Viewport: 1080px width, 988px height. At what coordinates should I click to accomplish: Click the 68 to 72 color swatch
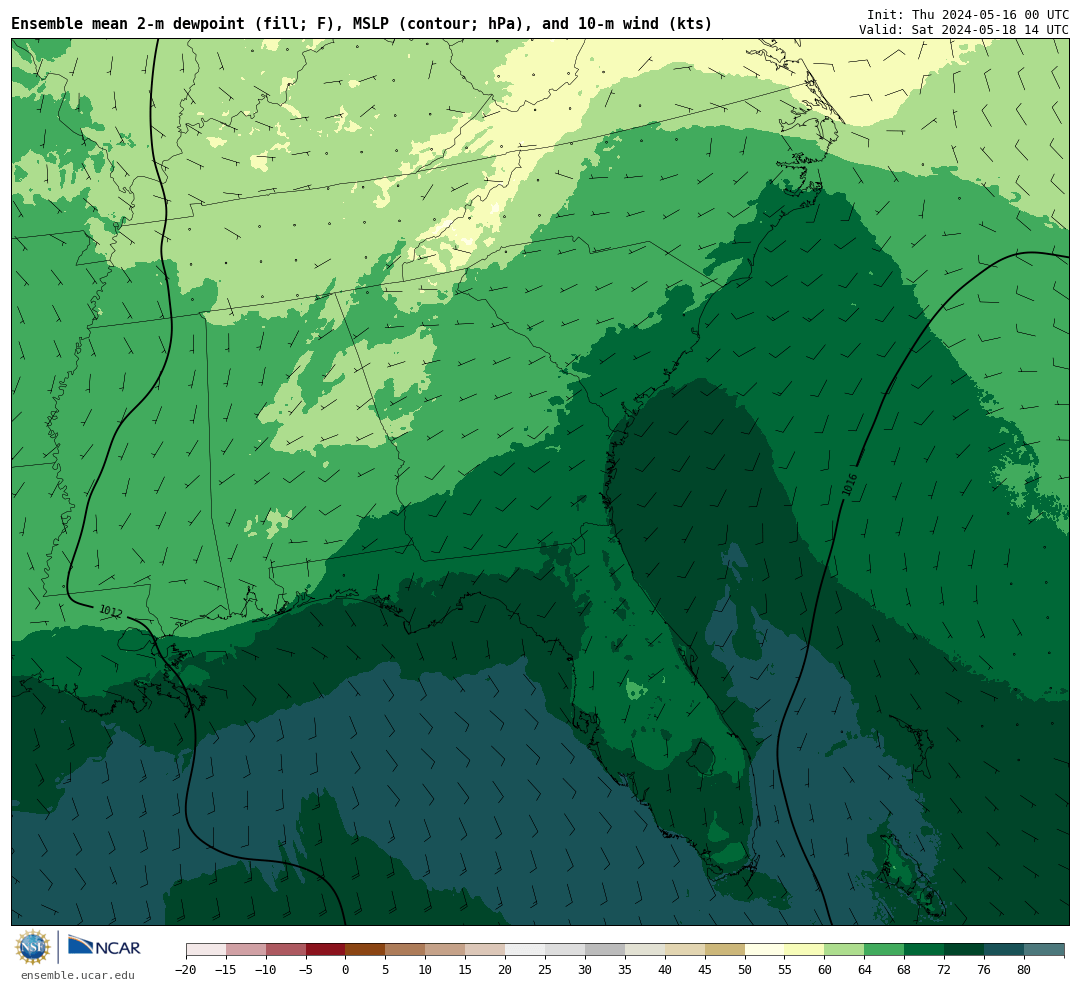925,950
